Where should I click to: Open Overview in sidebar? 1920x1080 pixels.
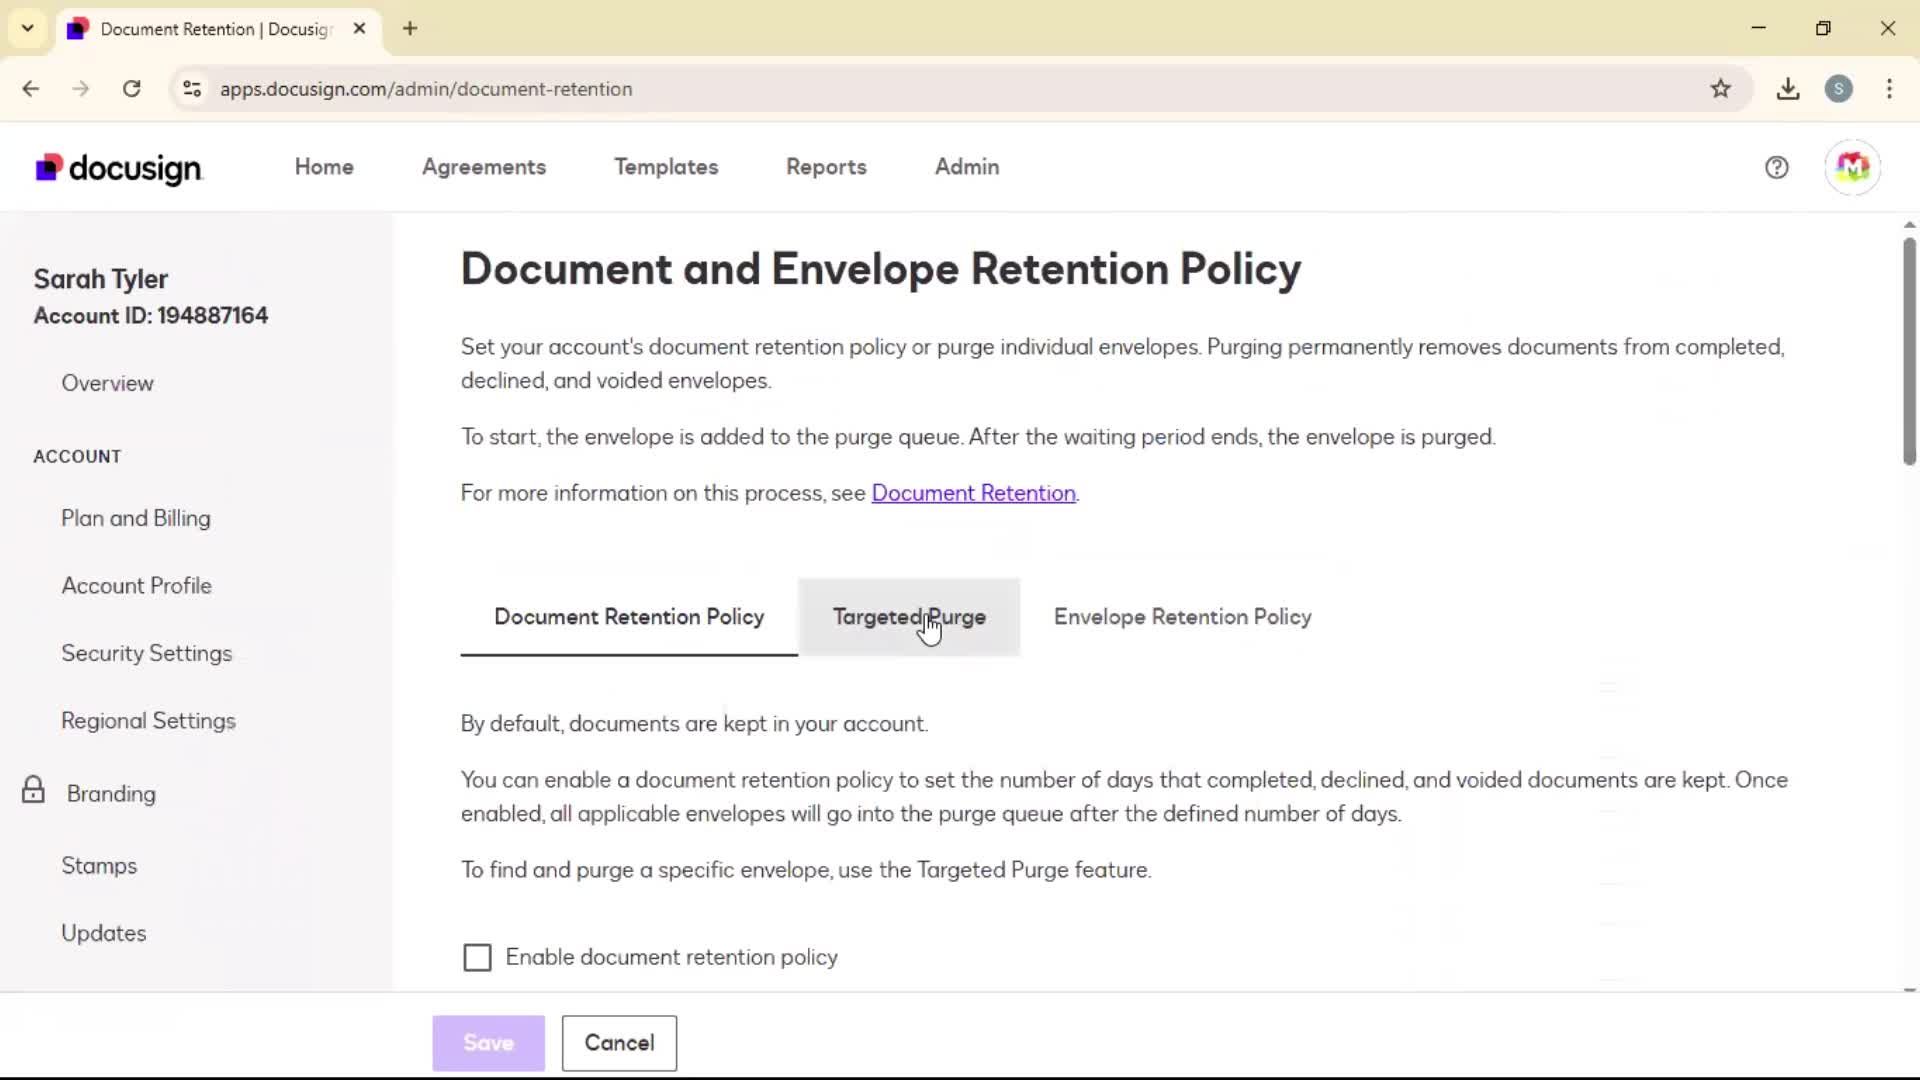pyautogui.click(x=107, y=383)
